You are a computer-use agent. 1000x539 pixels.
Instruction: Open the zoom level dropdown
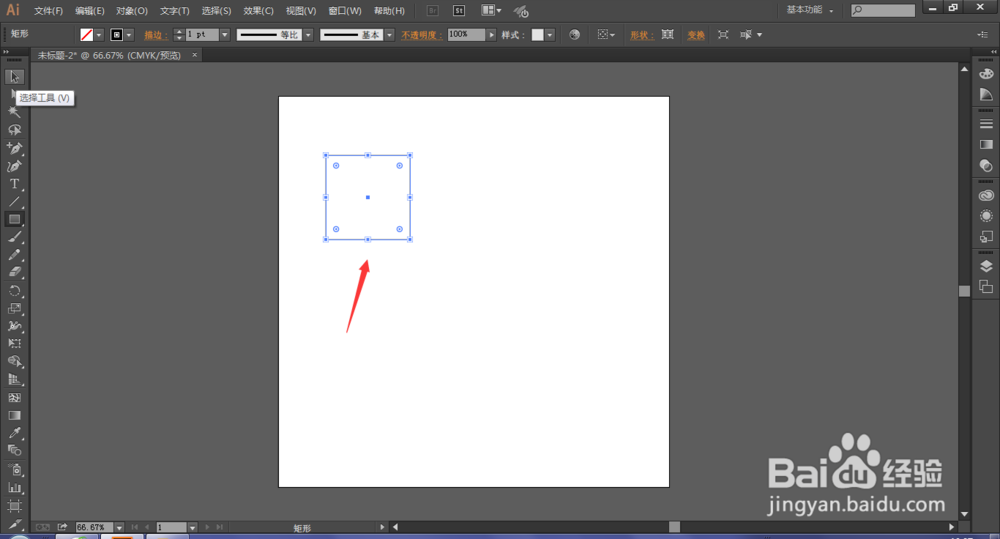119,528
